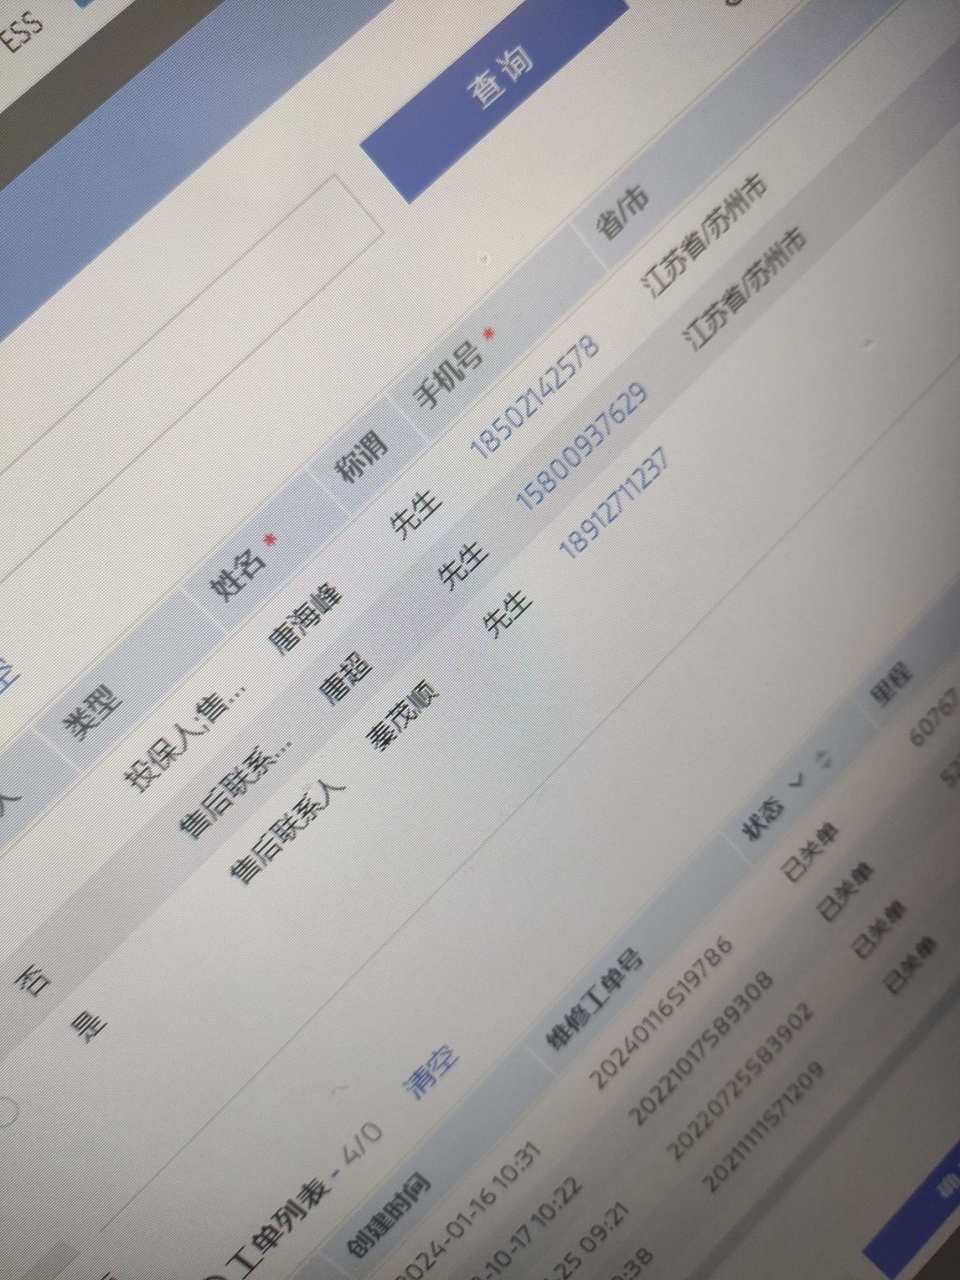Select the name 唐超
Screen dimensions: 960x1280
point(344,679)
